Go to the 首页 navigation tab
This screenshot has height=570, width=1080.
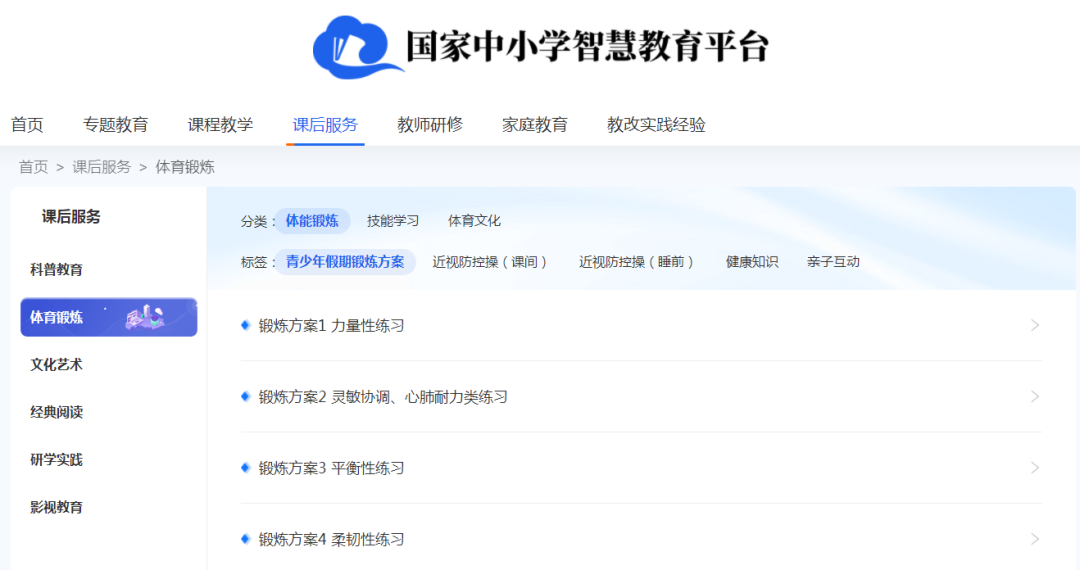28,125
